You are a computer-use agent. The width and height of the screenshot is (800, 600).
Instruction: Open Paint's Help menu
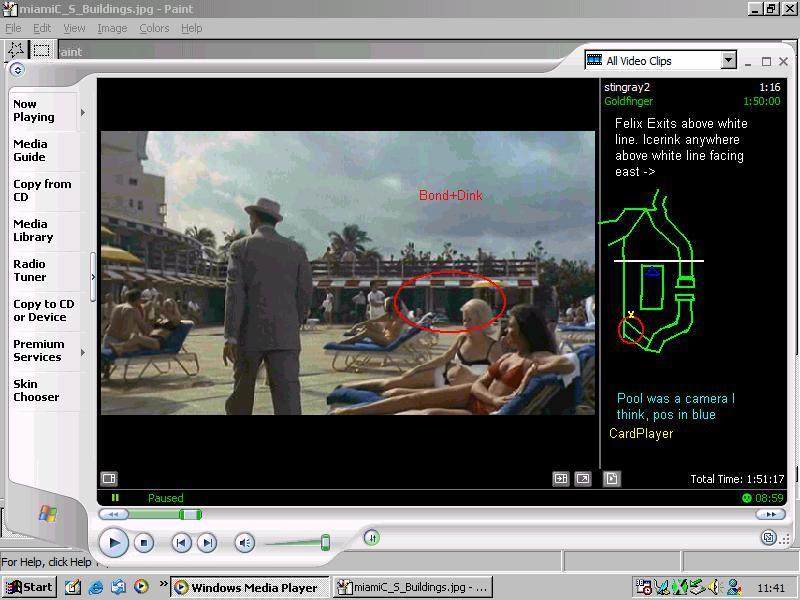191,29
